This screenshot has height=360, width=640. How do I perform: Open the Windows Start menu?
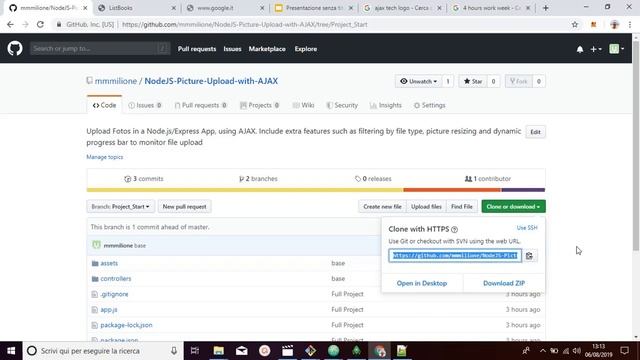pos(11,351)
